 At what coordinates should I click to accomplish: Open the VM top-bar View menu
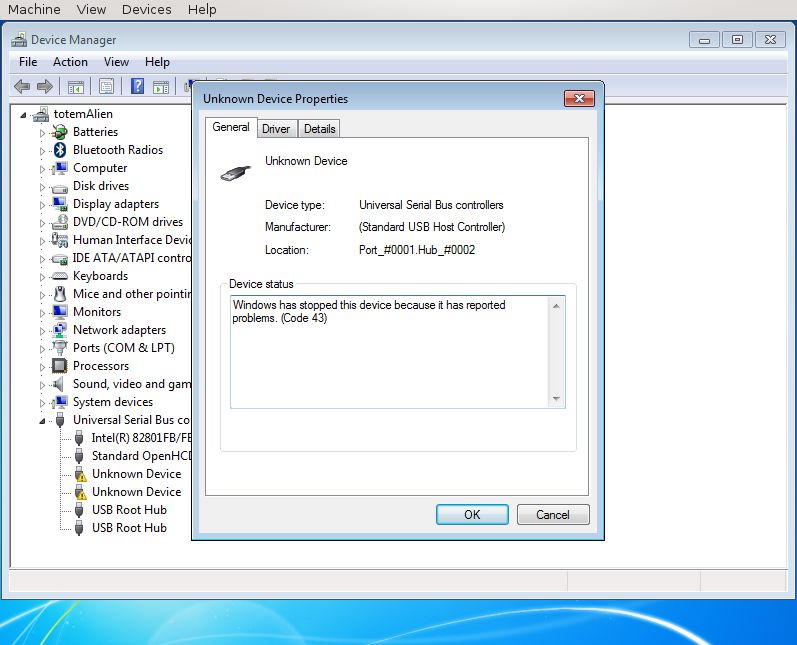click(91, 9)
